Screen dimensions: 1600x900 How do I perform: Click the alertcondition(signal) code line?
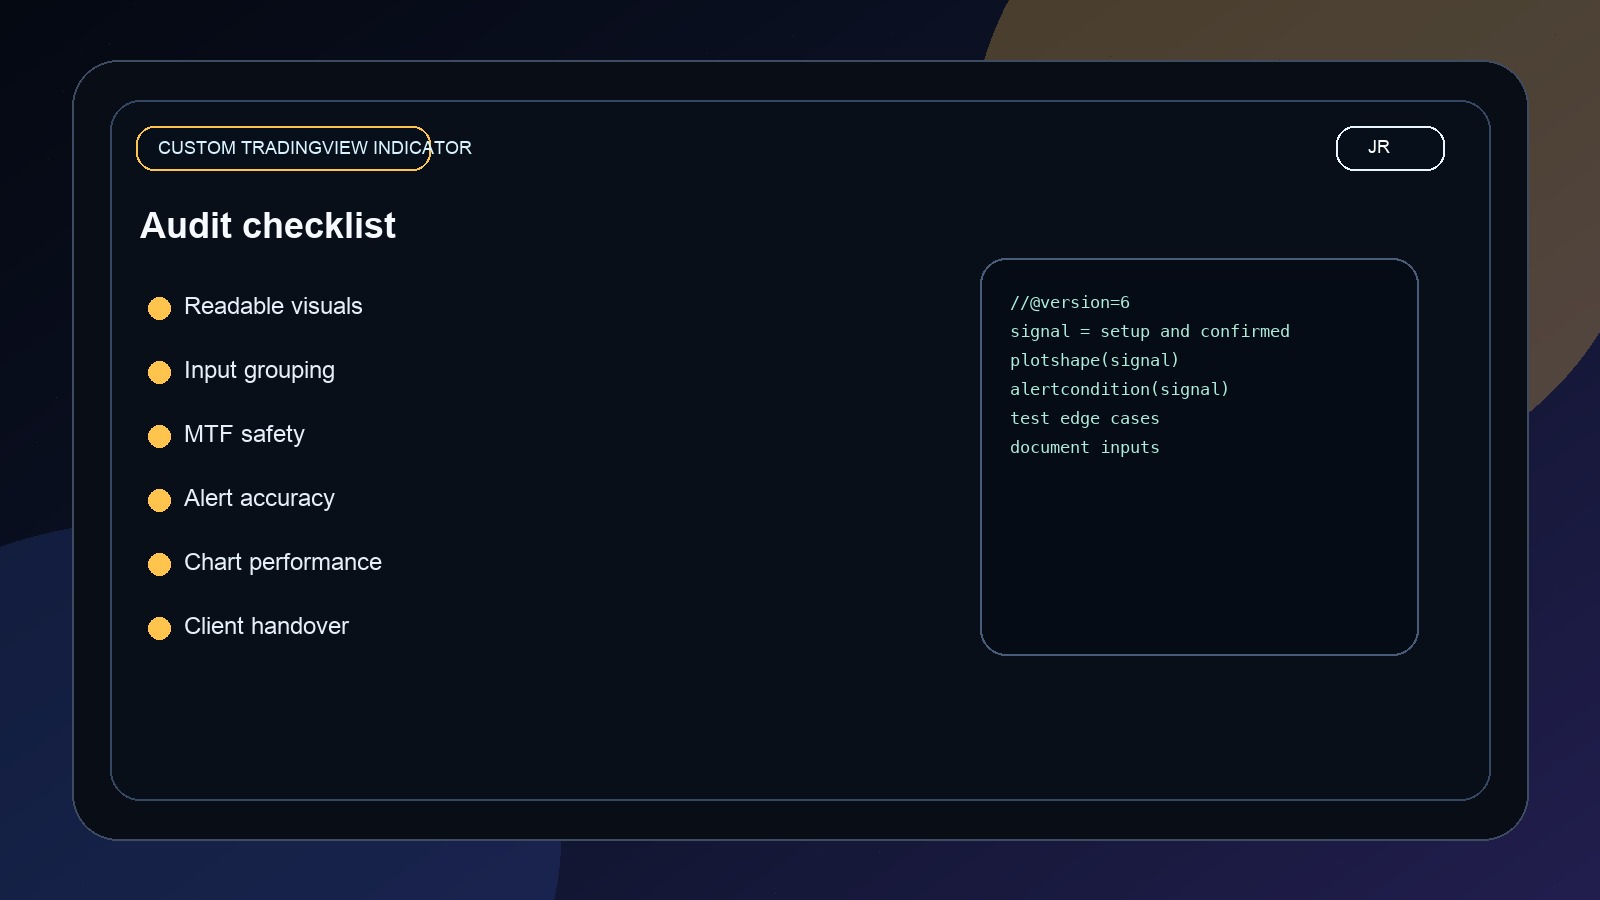[1119, 389]
